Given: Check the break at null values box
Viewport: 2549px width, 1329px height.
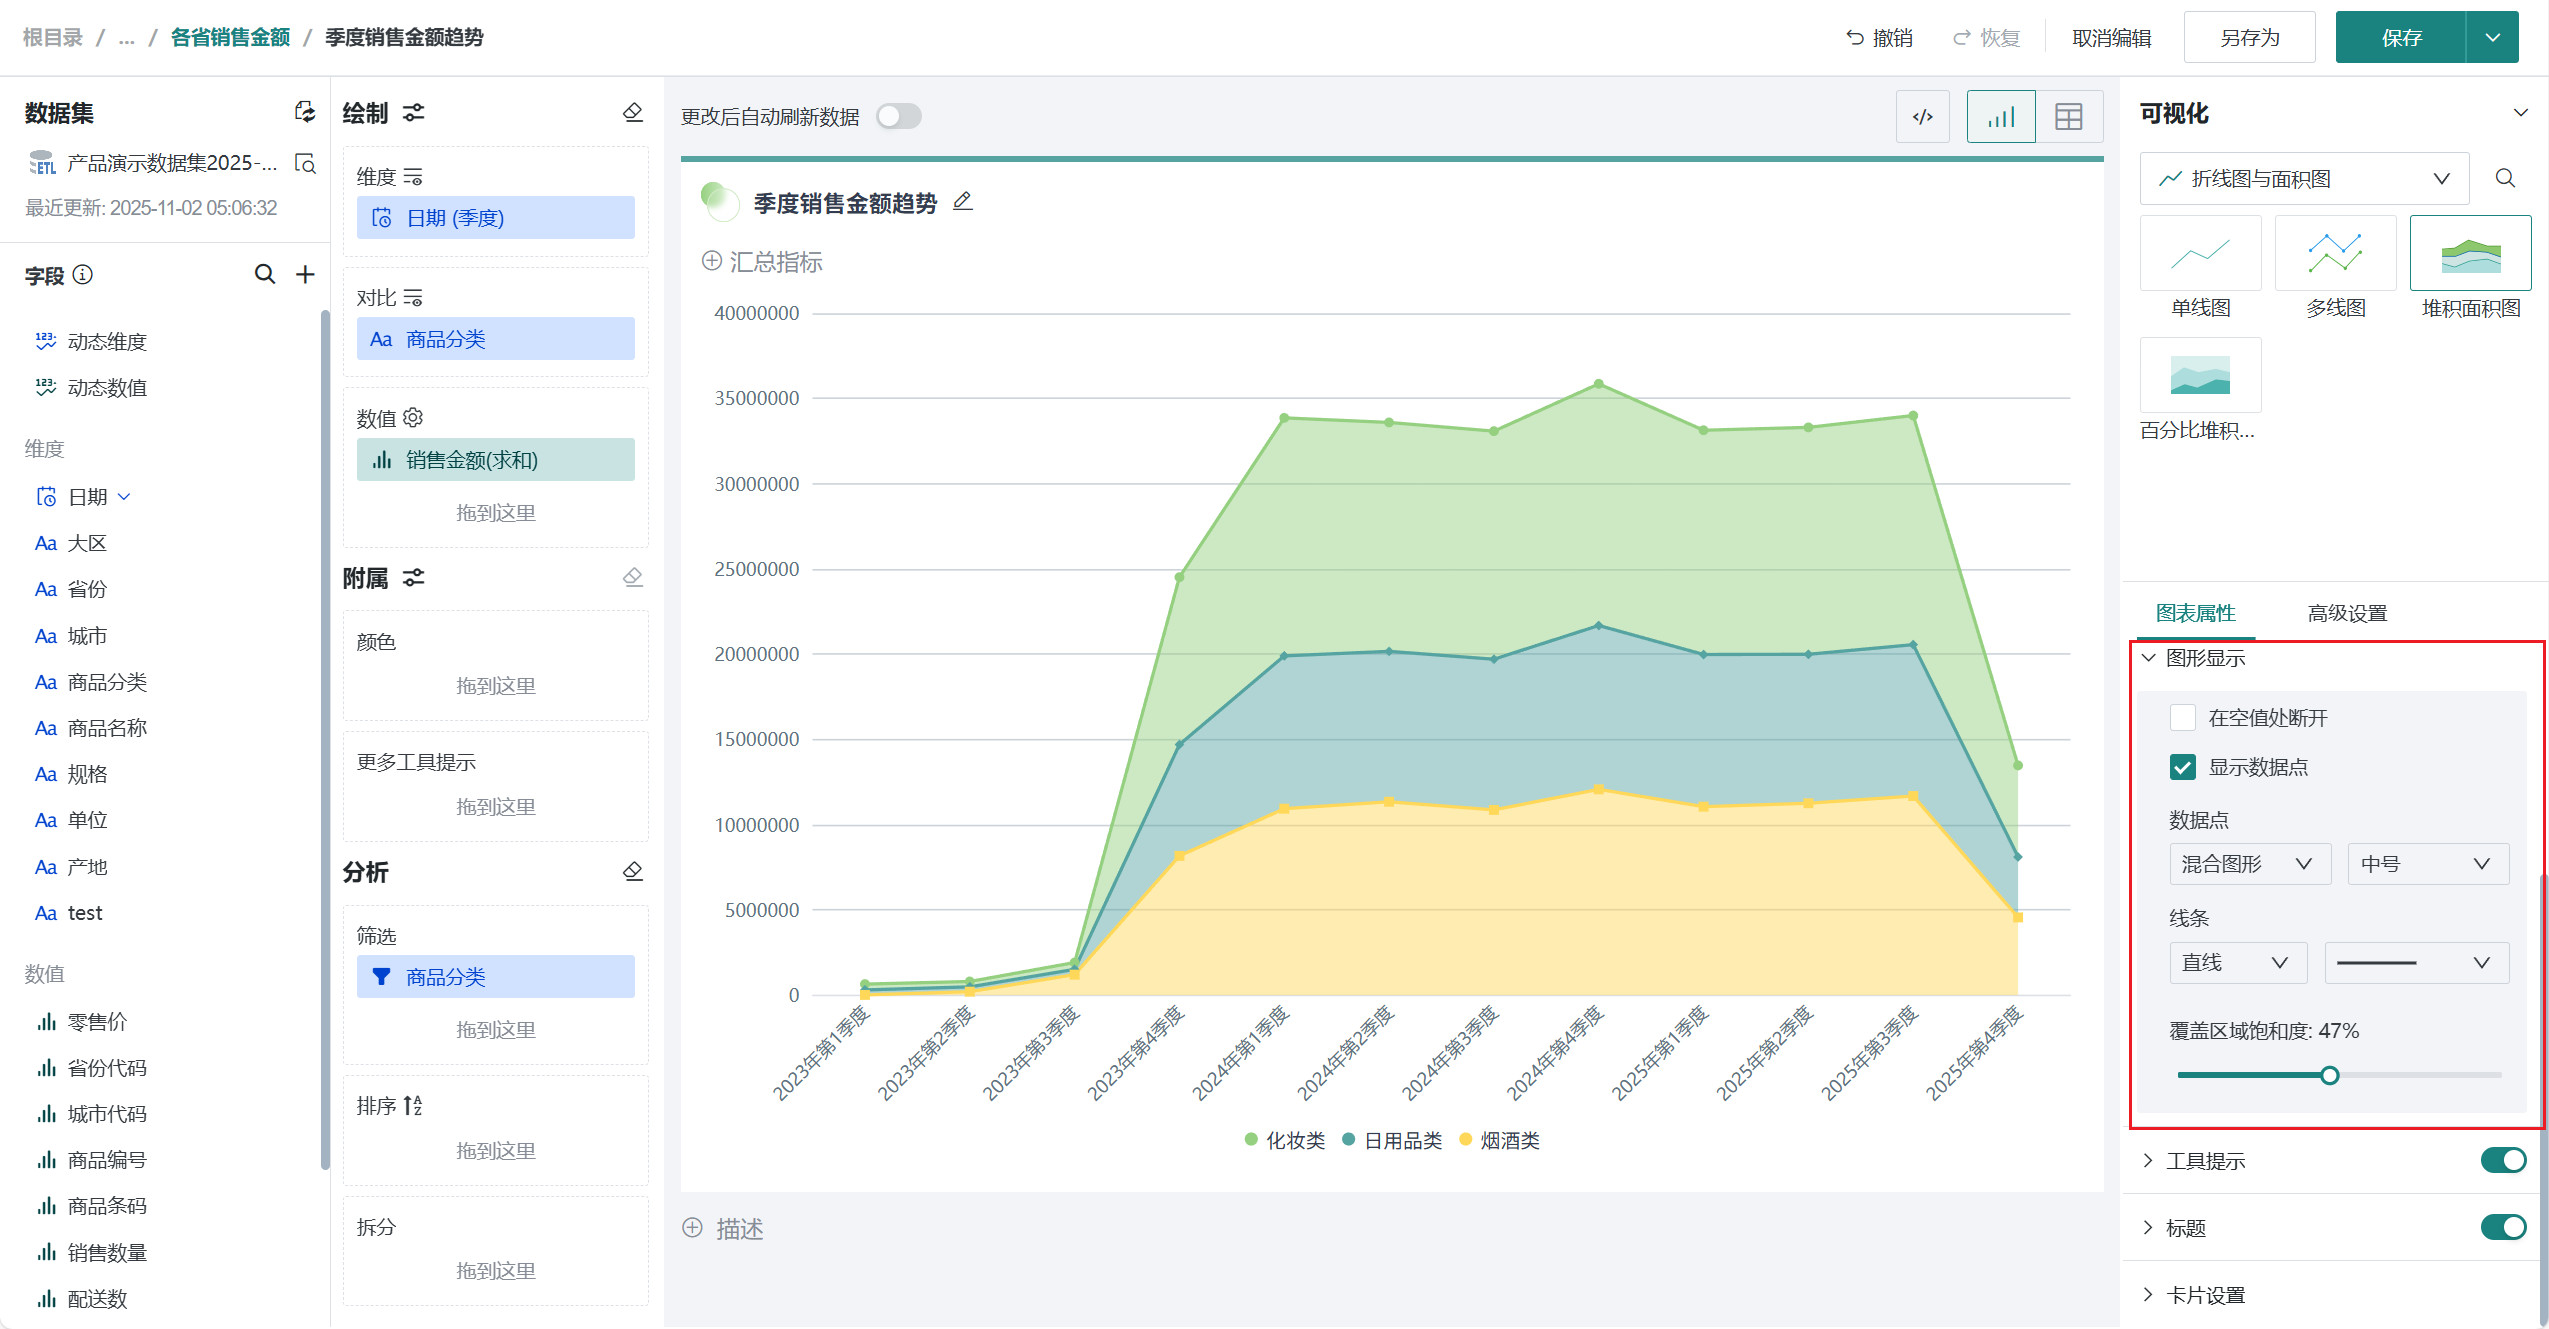Looking at the screenshot, I should pyautogui.click(x=2182, y=717).
